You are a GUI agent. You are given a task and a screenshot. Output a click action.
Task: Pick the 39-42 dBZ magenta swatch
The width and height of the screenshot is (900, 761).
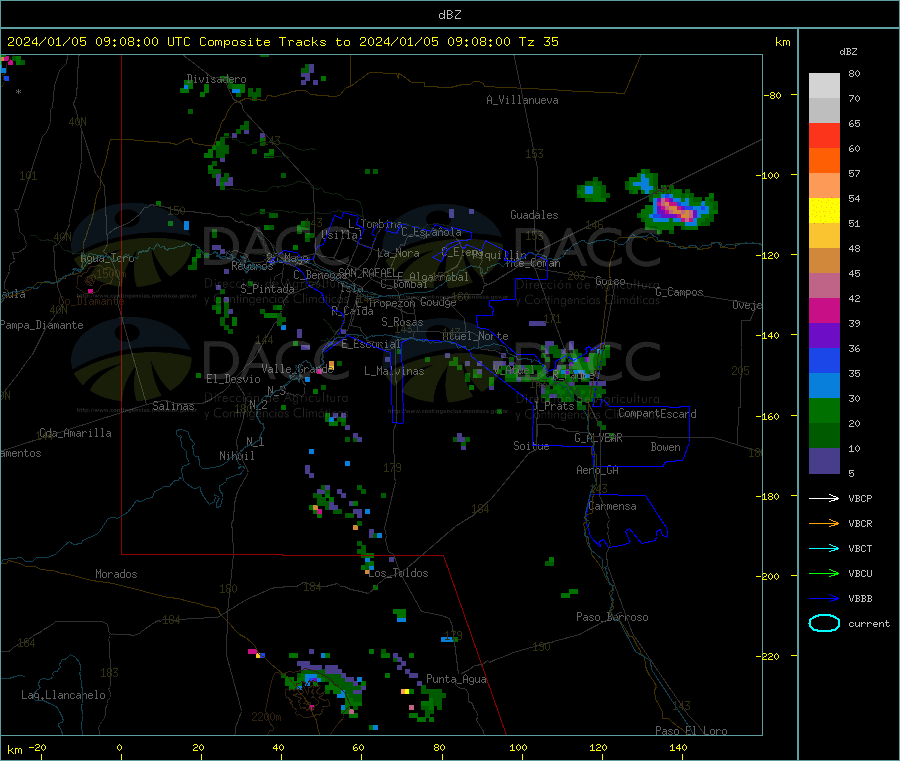point(824,310)
